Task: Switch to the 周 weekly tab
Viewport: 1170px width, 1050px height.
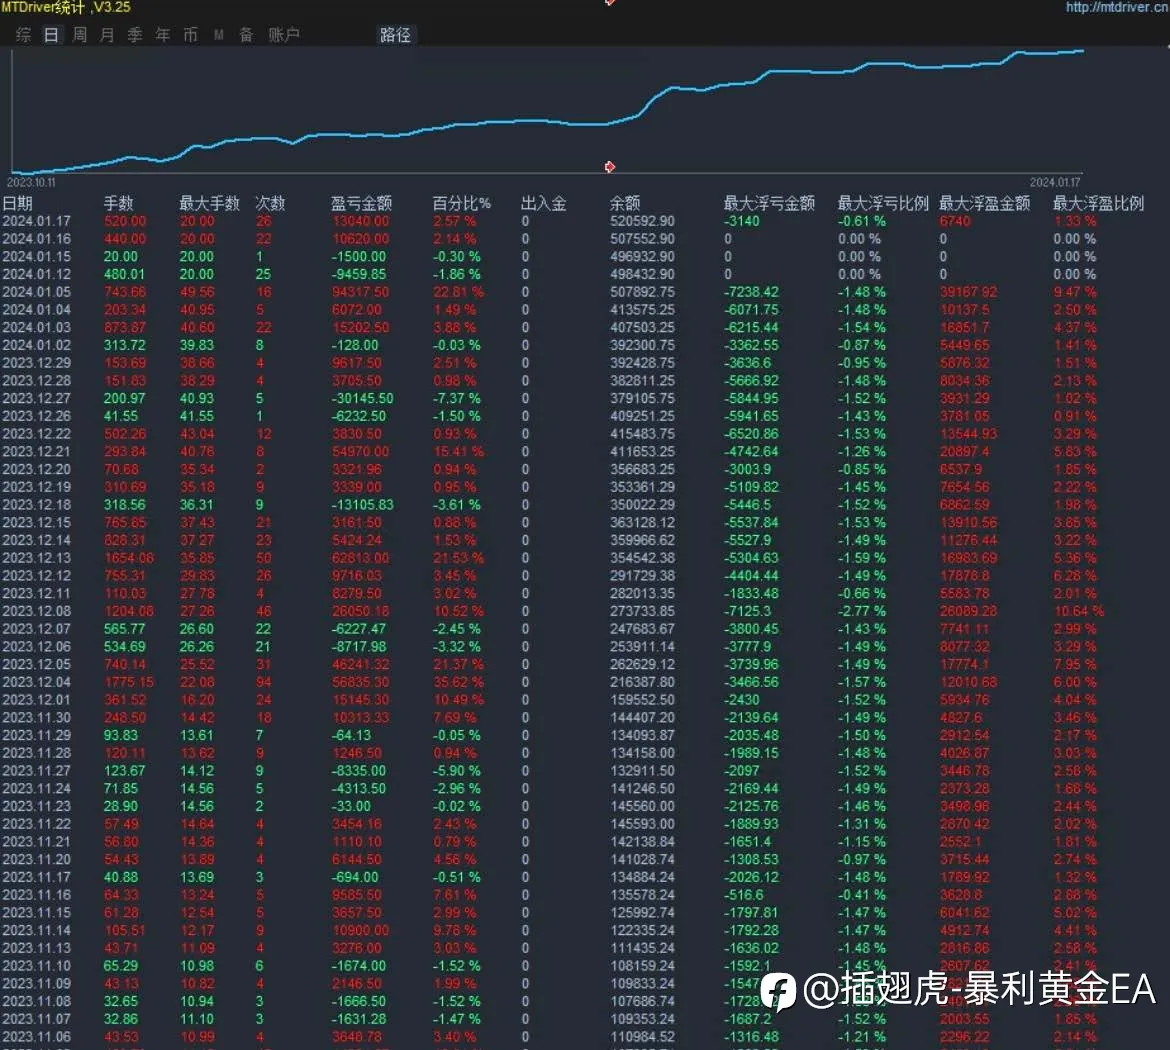Action: pos(79,35)
